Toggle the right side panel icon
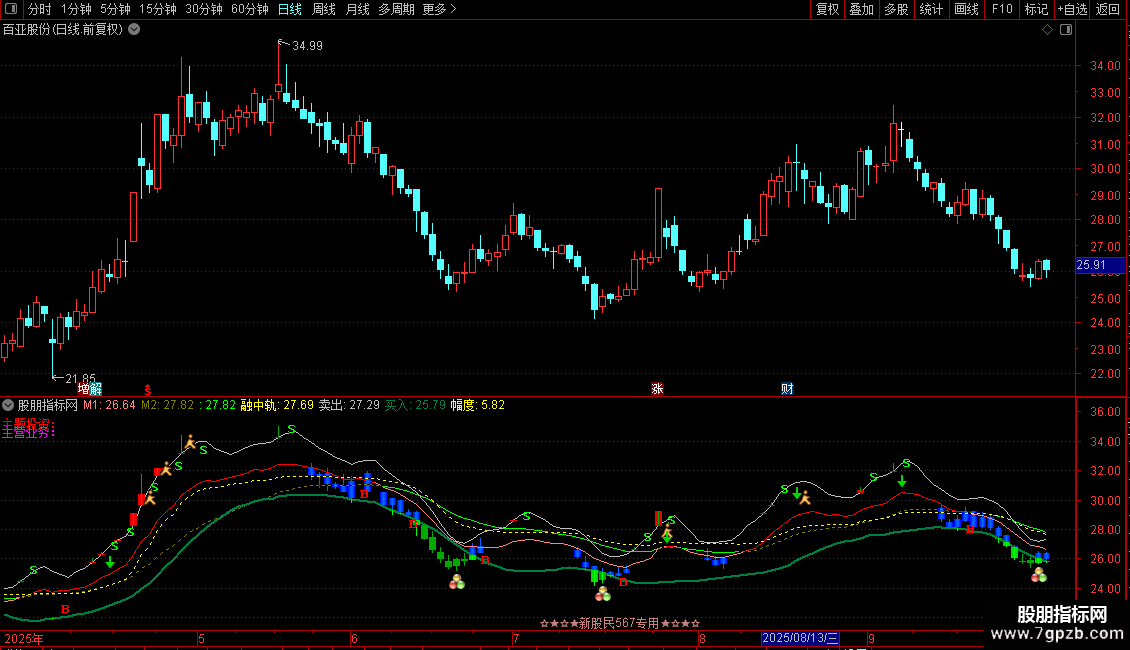The image size is (1130, 650). point(1066,30)
